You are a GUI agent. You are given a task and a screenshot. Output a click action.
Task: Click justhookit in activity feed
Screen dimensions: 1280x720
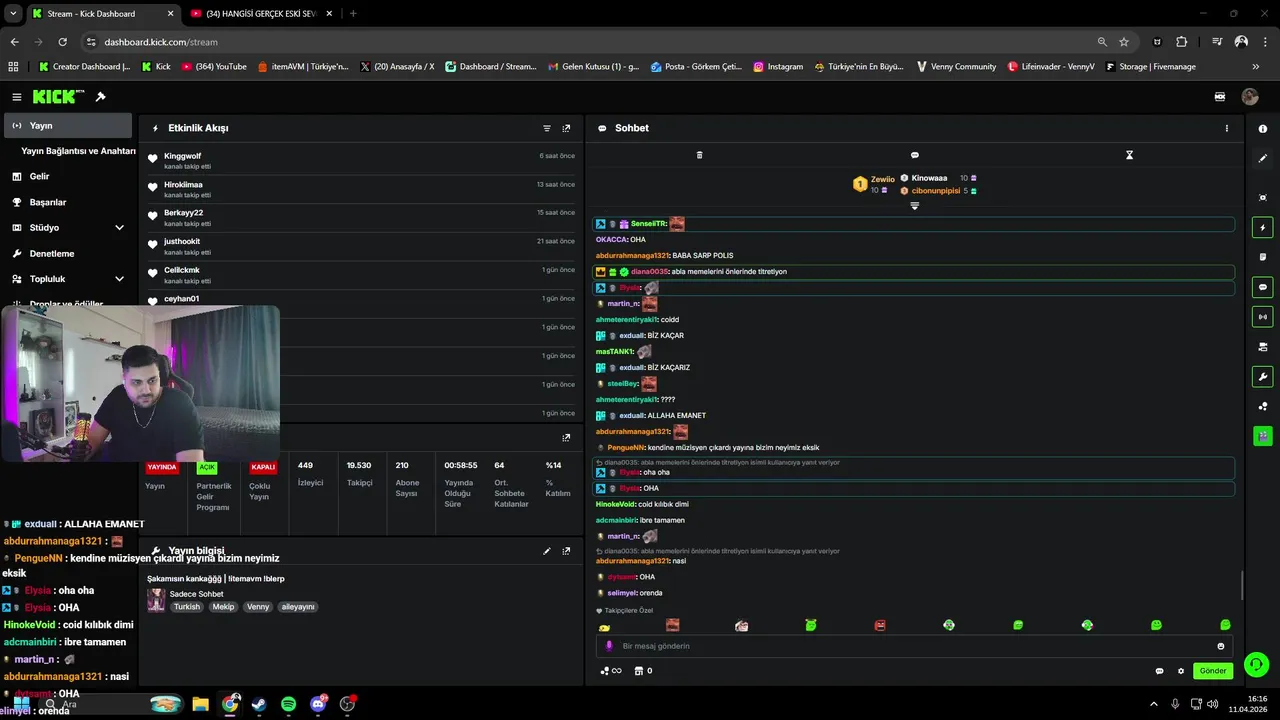pos(182,241)
